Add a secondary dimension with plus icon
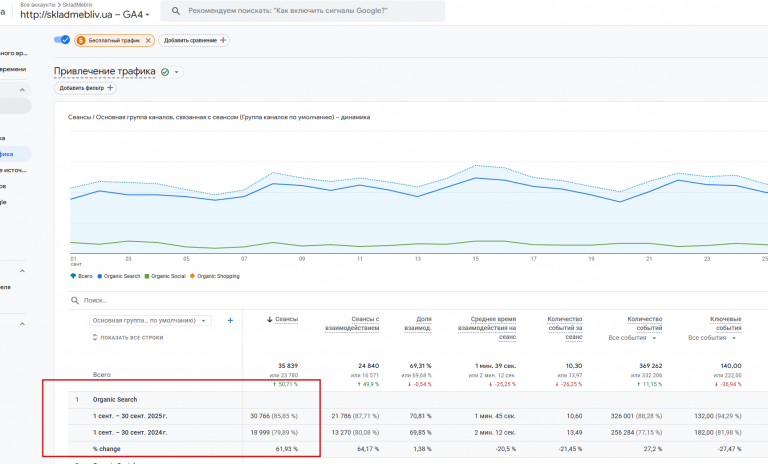This screenshot has height=464, width=768. click(x=230, y=320)
